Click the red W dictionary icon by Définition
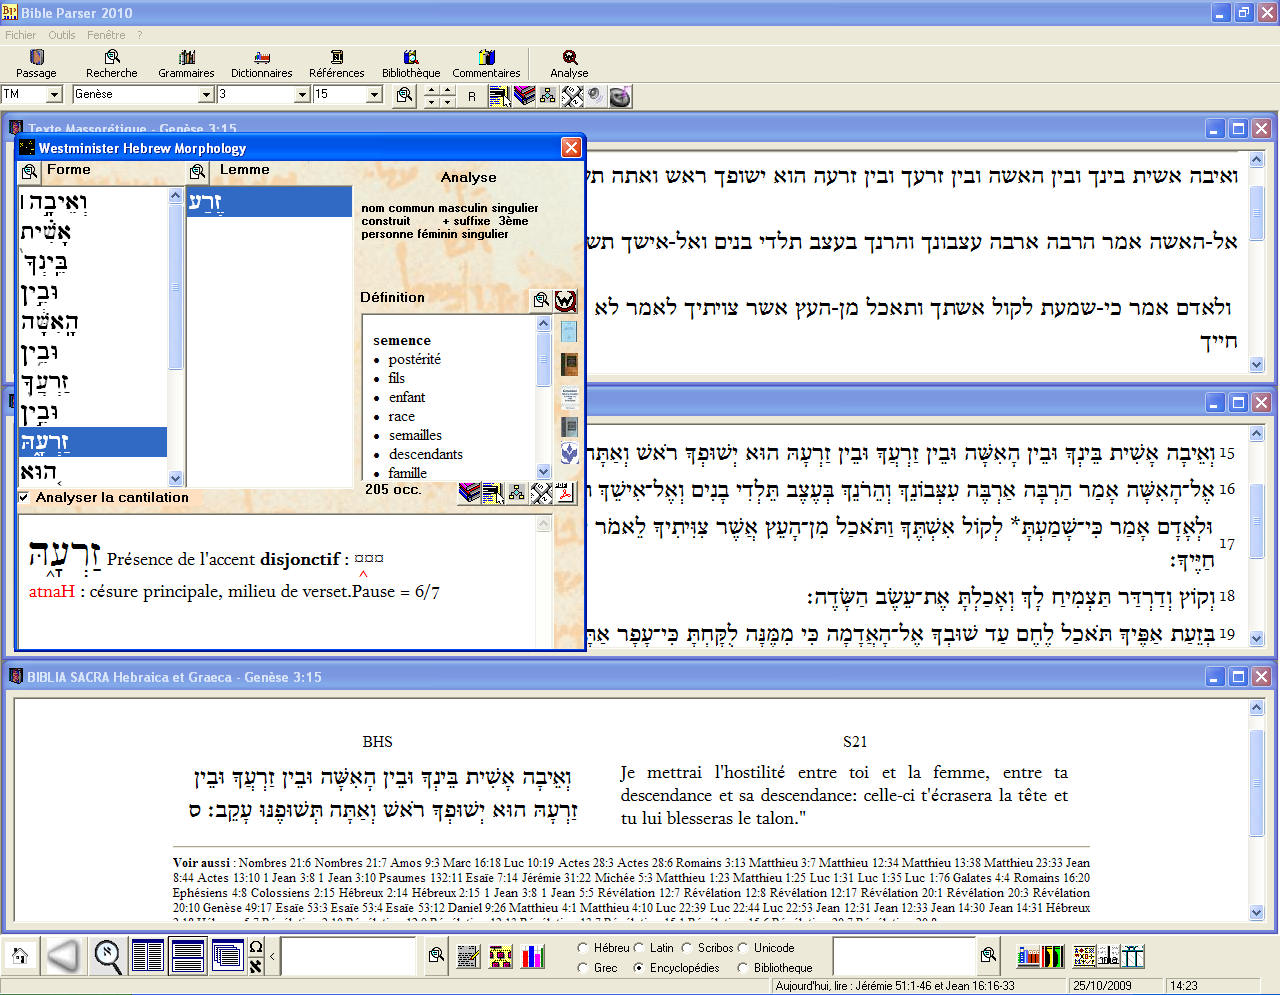1280x995 pixels. pos(565,300)
